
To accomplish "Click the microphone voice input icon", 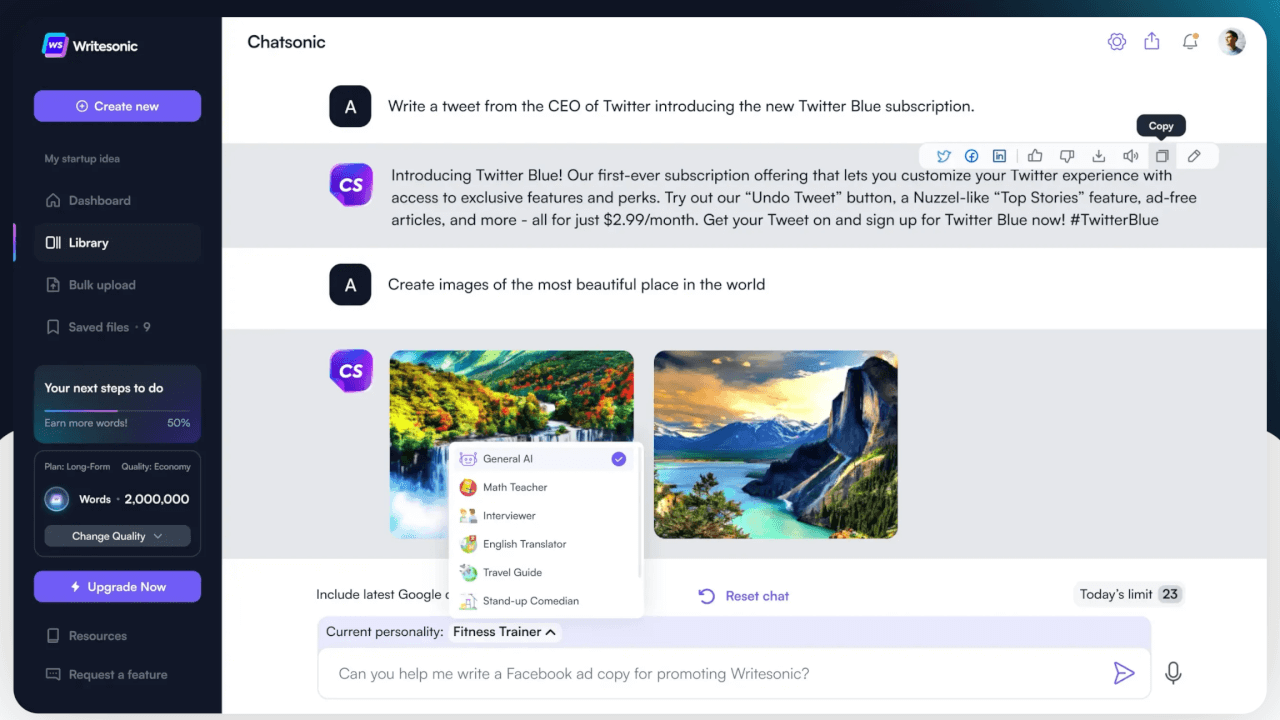I will pos(1174,673).
